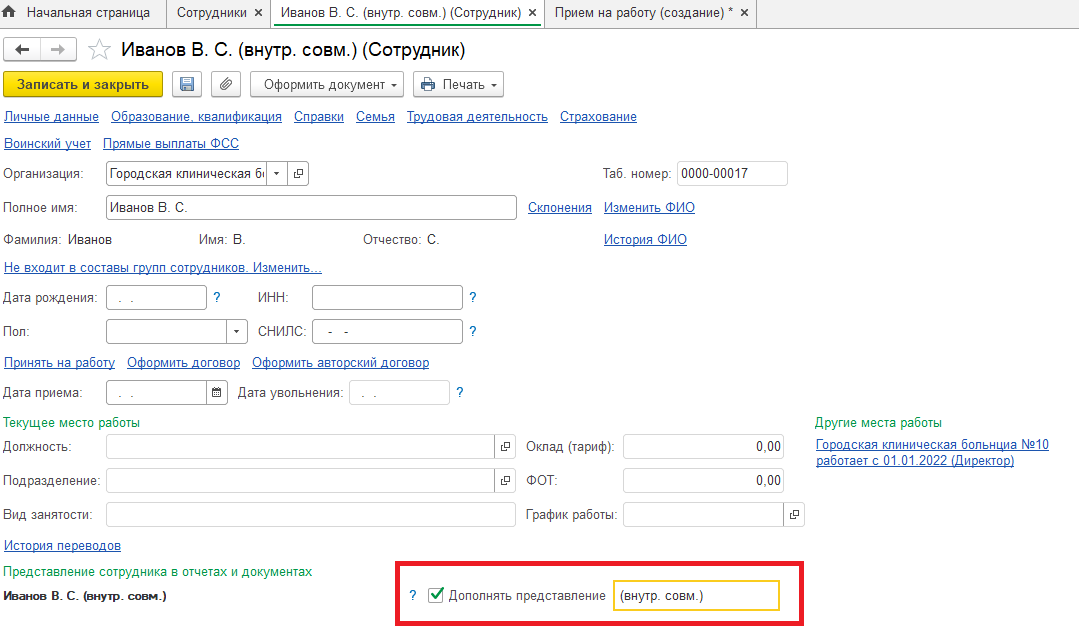The height and width of the screenshot is (641, 1079).
Task: Click Изменить ФИО link
Action: pyautogui.click(x=649, y=207)
